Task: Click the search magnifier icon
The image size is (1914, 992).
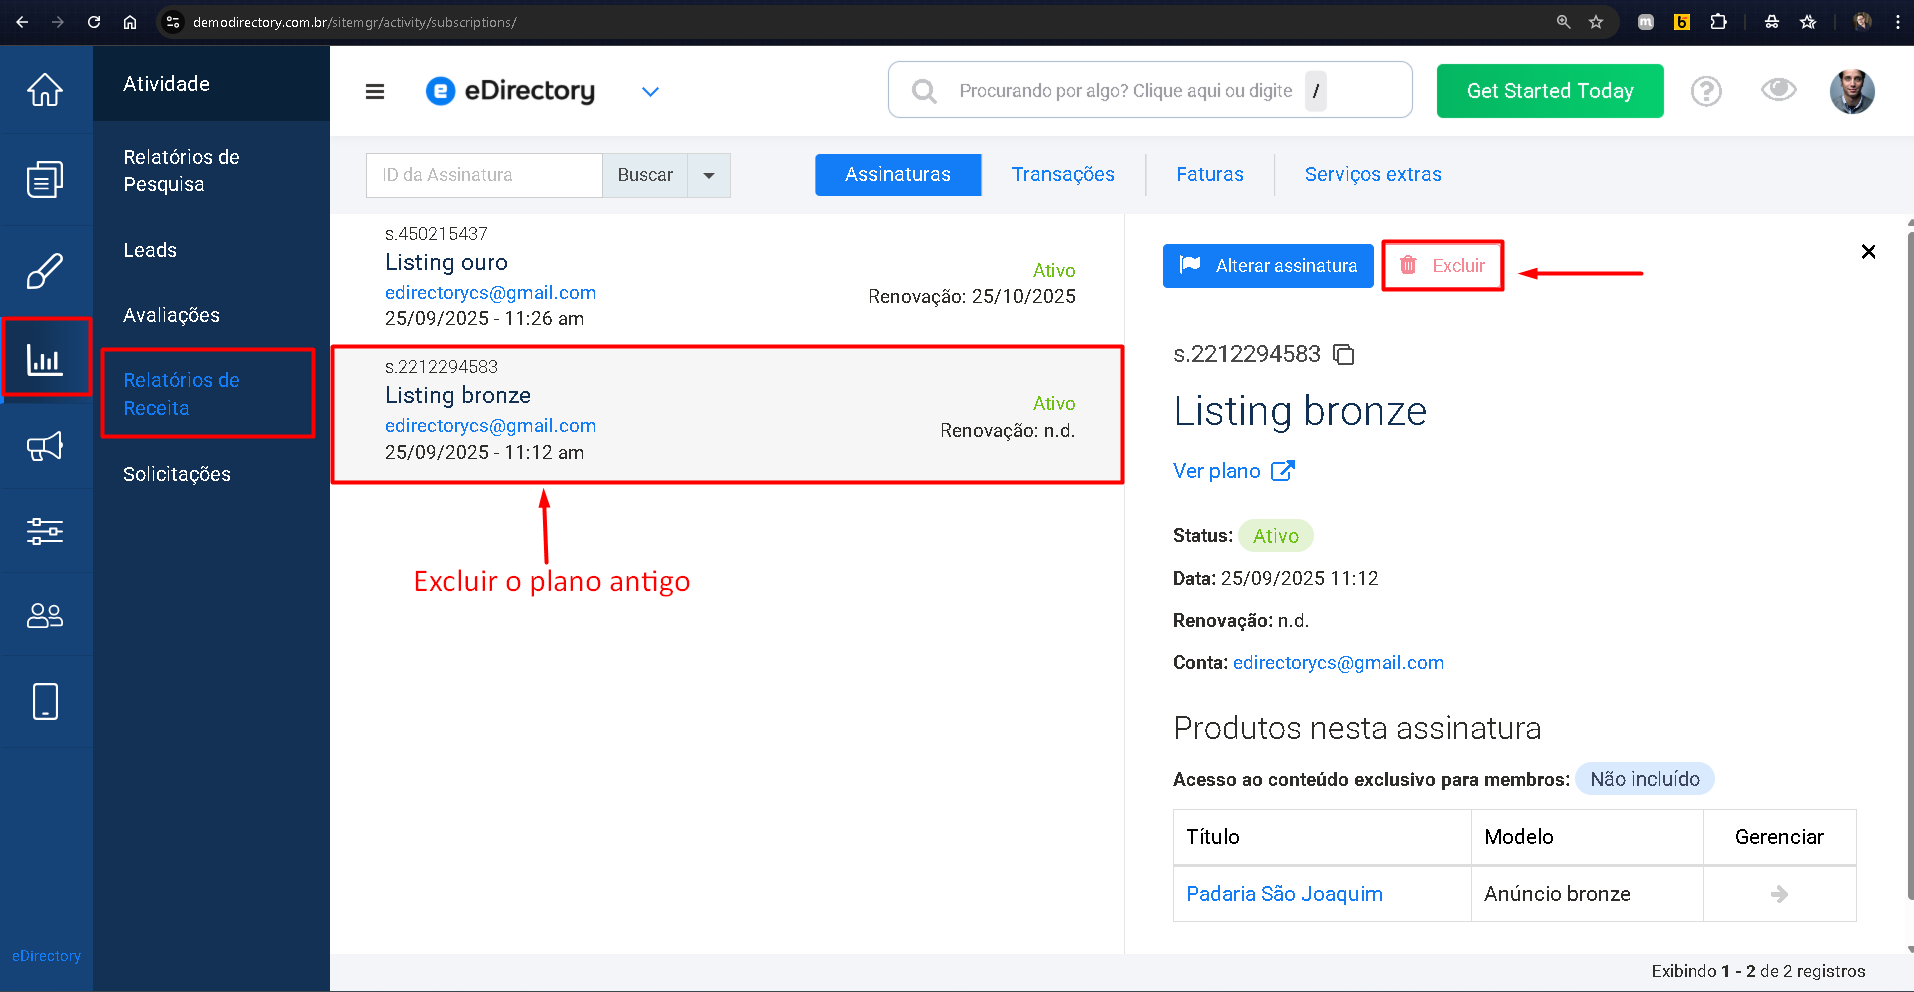Action: [924, 91]
